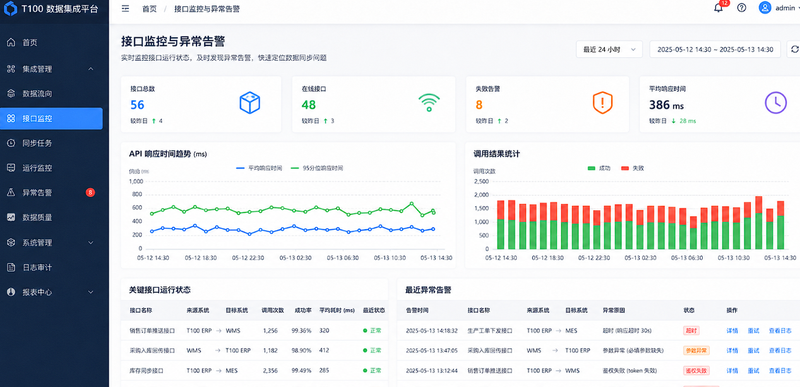Click the 异常原因 column header
800x387 pixels.
coord(614,310)
